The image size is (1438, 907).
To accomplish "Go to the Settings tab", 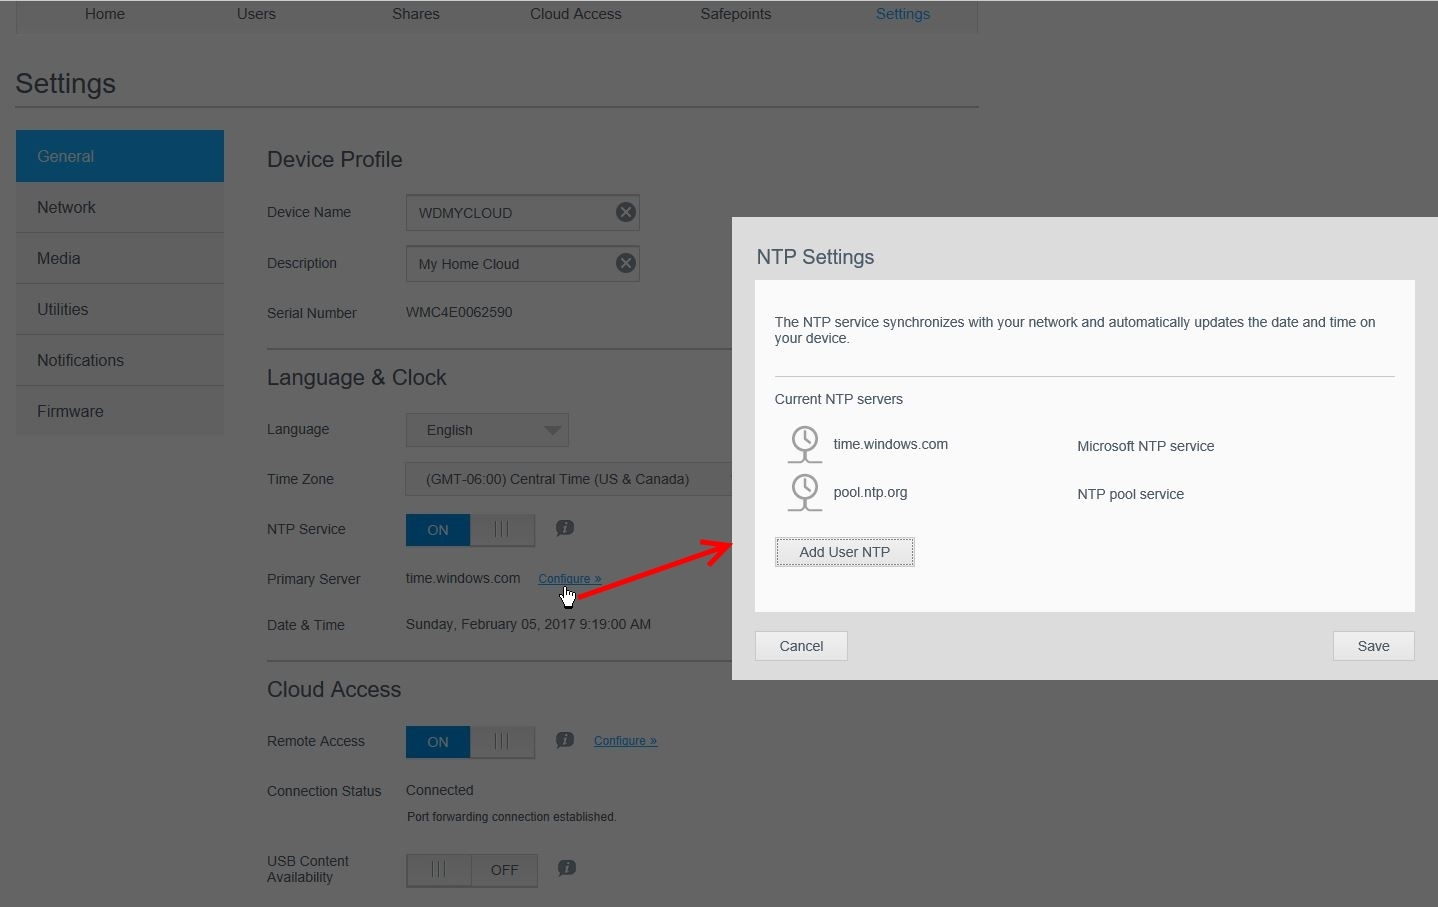I will (x=903, y=14).
